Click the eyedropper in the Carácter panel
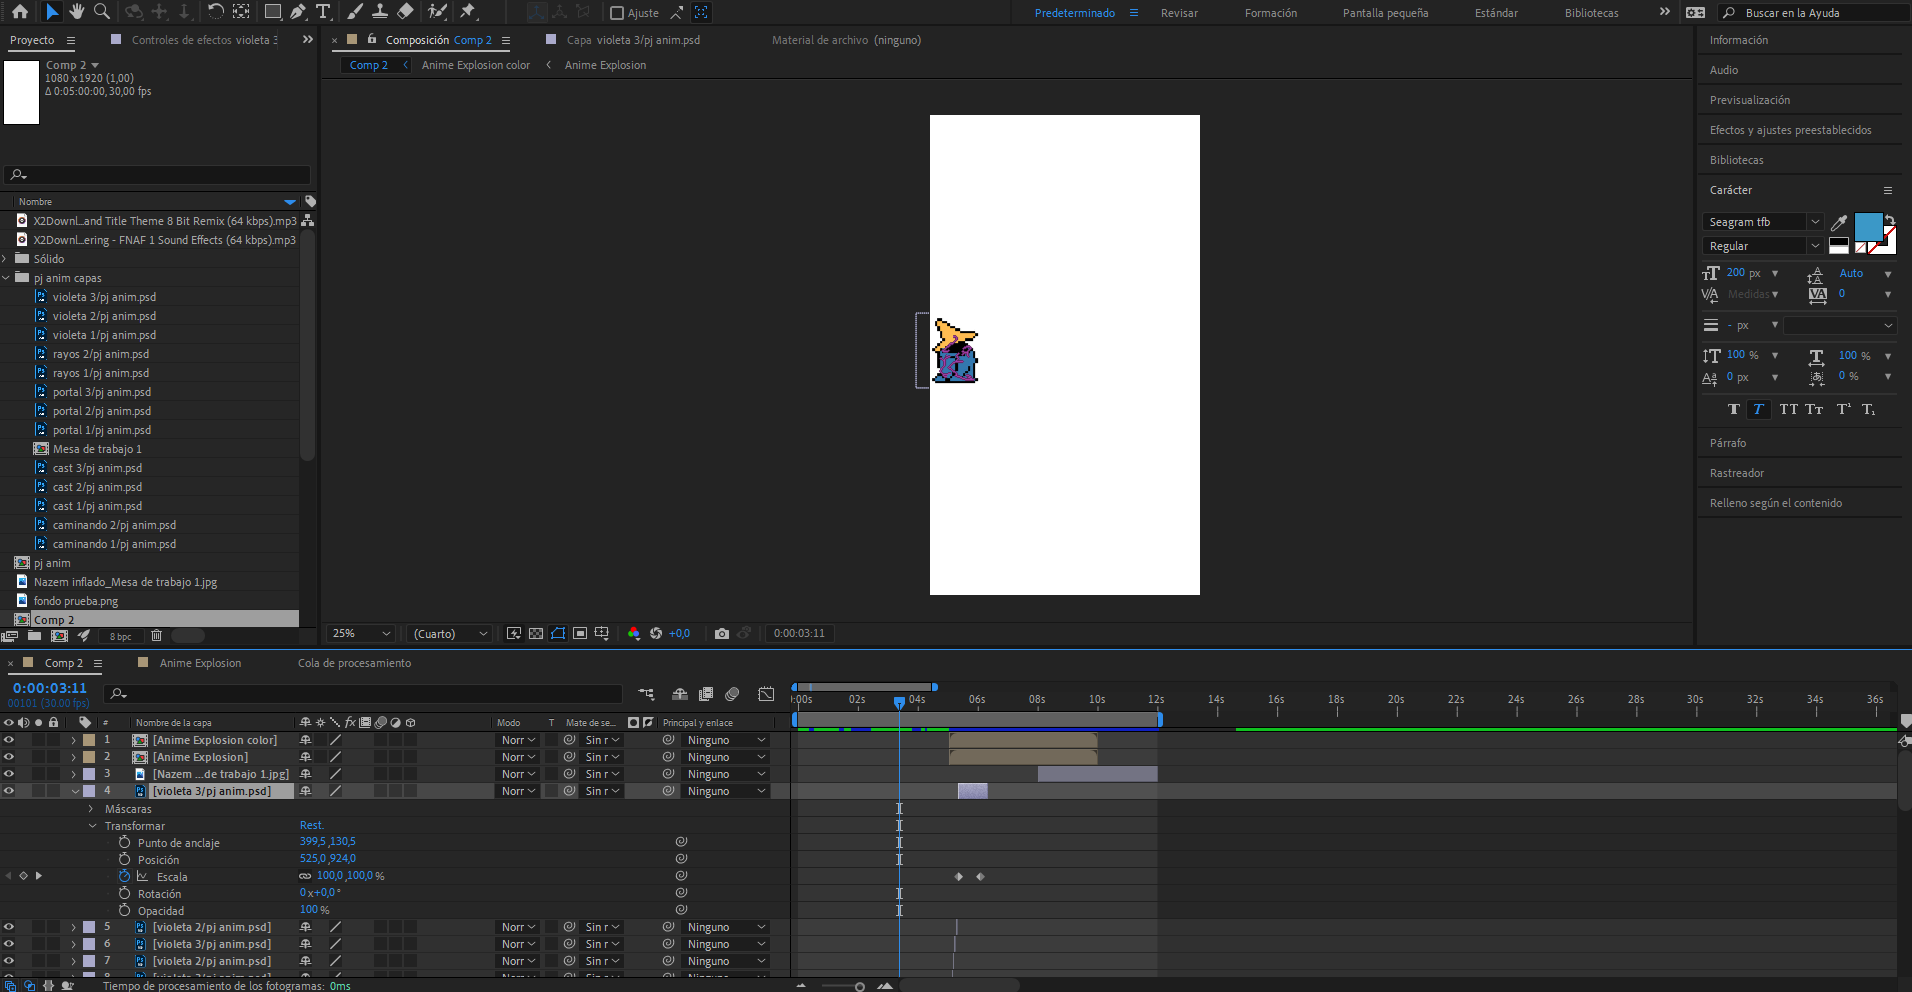 tap(1838, 222)
